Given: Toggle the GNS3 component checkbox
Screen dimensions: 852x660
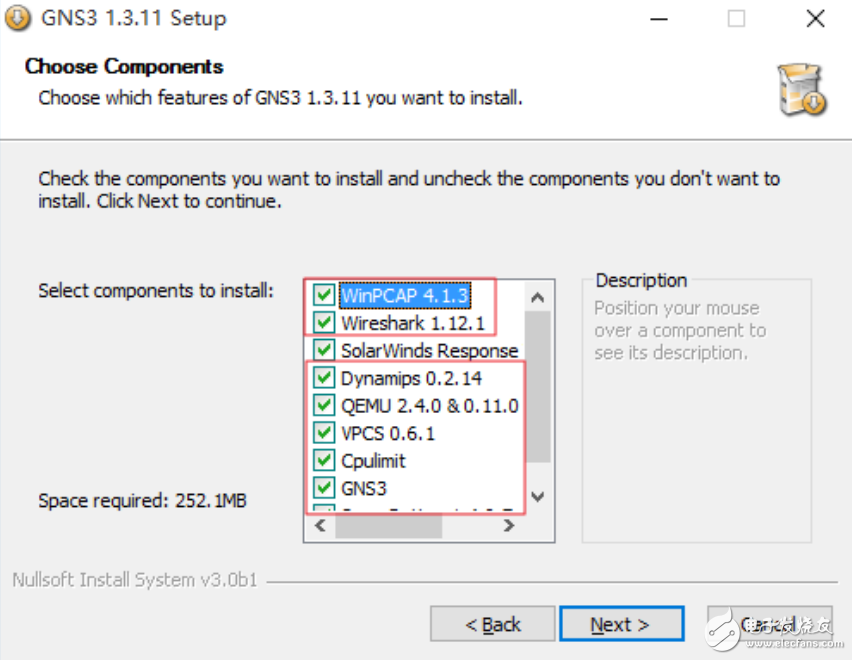Looking at the screenshot, I should click(323, 488).
